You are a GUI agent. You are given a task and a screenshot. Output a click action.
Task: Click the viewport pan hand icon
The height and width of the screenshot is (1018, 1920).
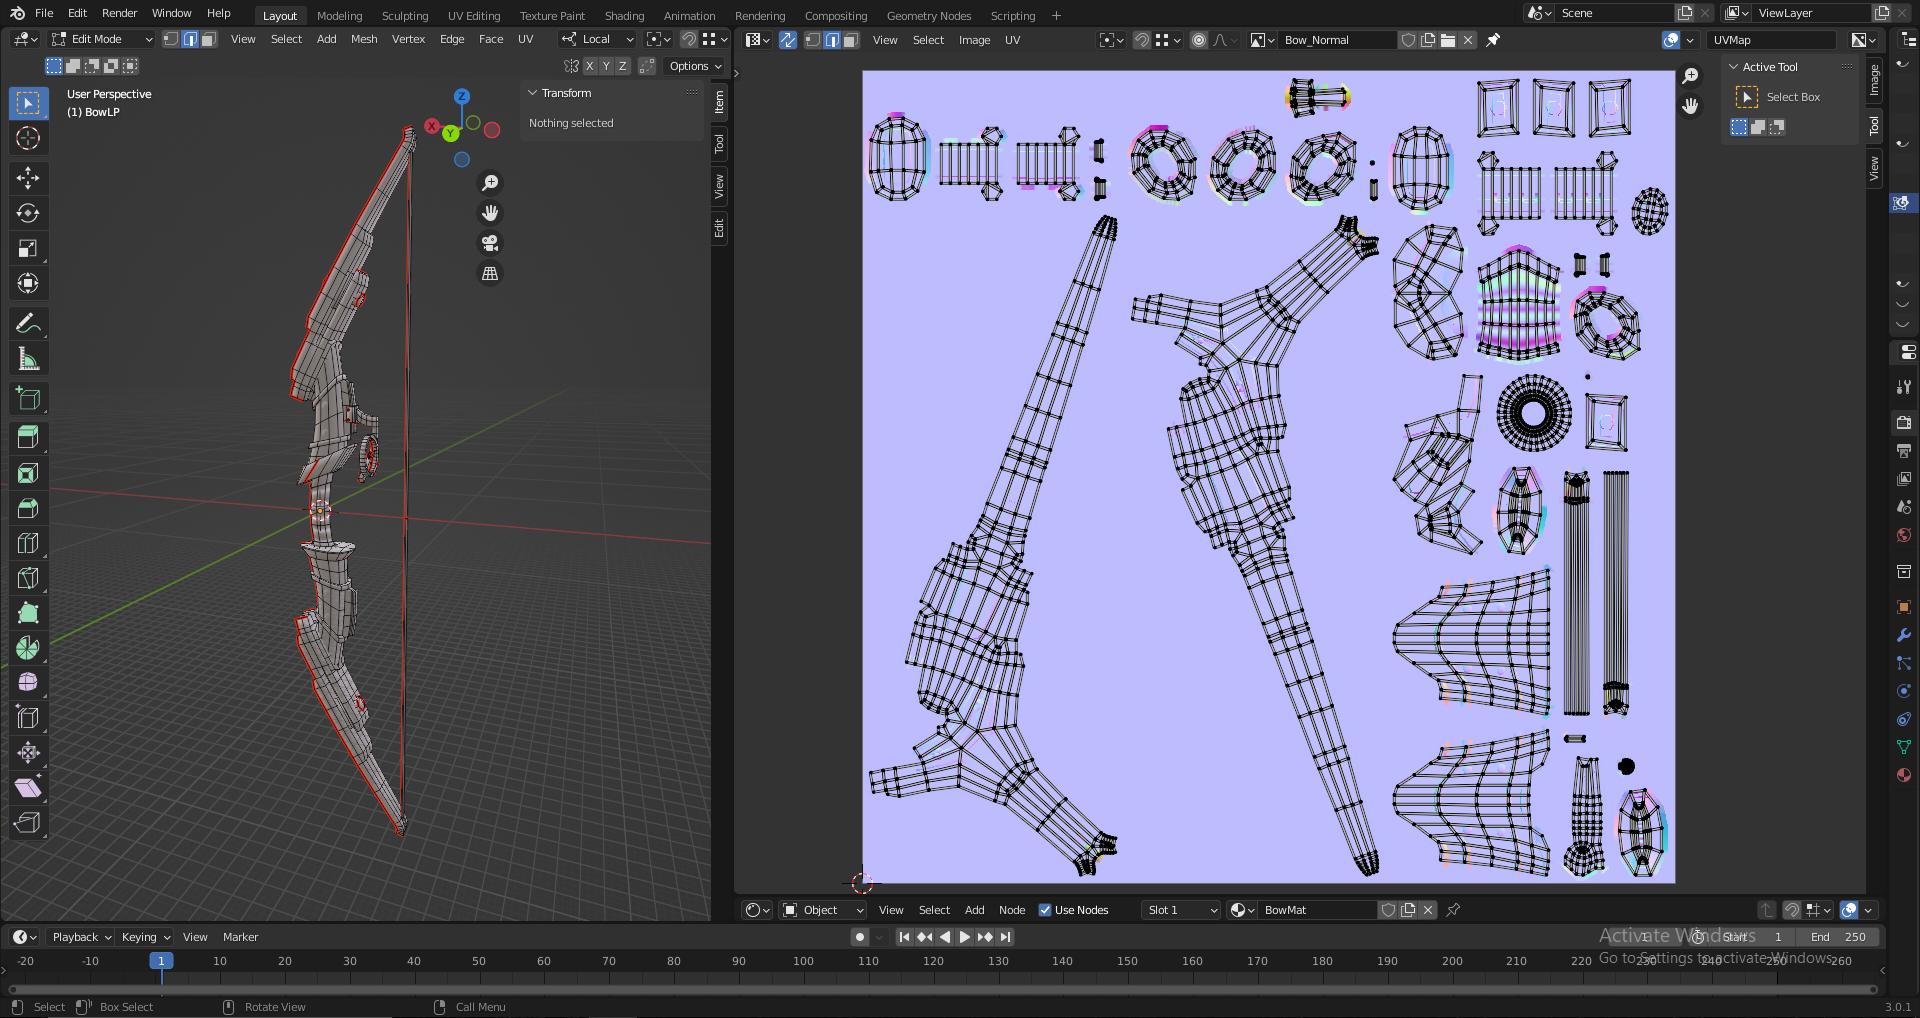click(490, 213)
